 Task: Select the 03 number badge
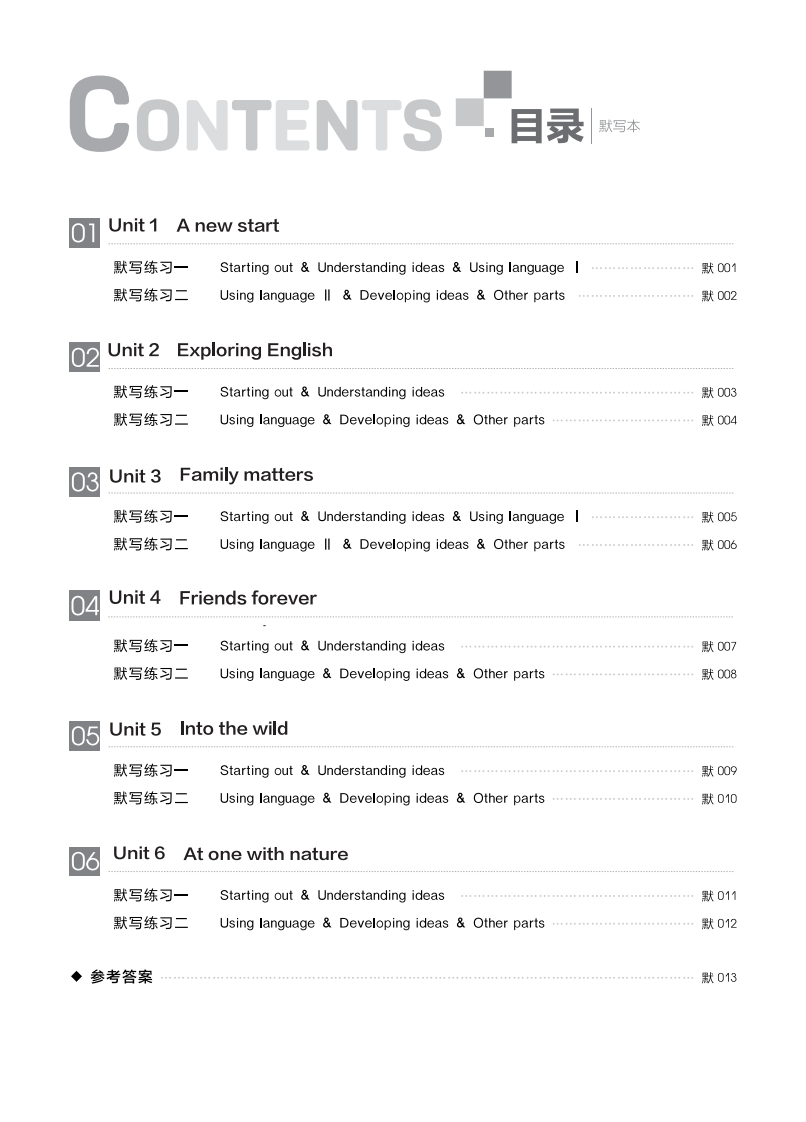point(84,482)
